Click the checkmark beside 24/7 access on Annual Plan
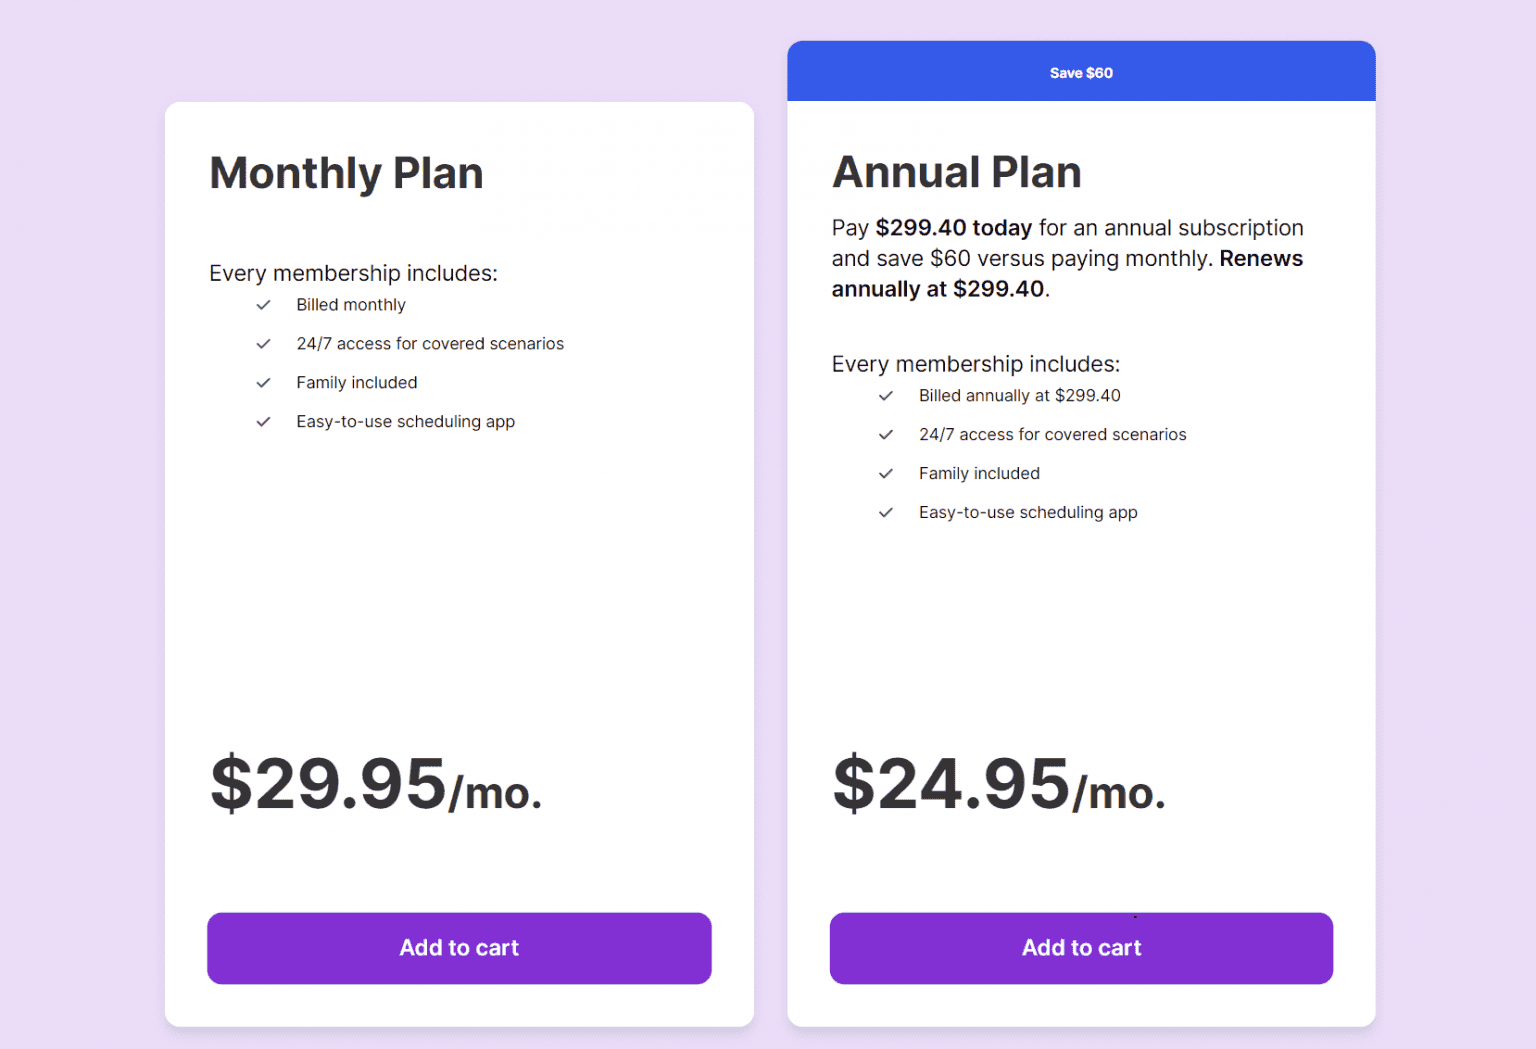The height and width of the screenshot is (1049, 1536). pyautogui.click(x=886, y=434)
